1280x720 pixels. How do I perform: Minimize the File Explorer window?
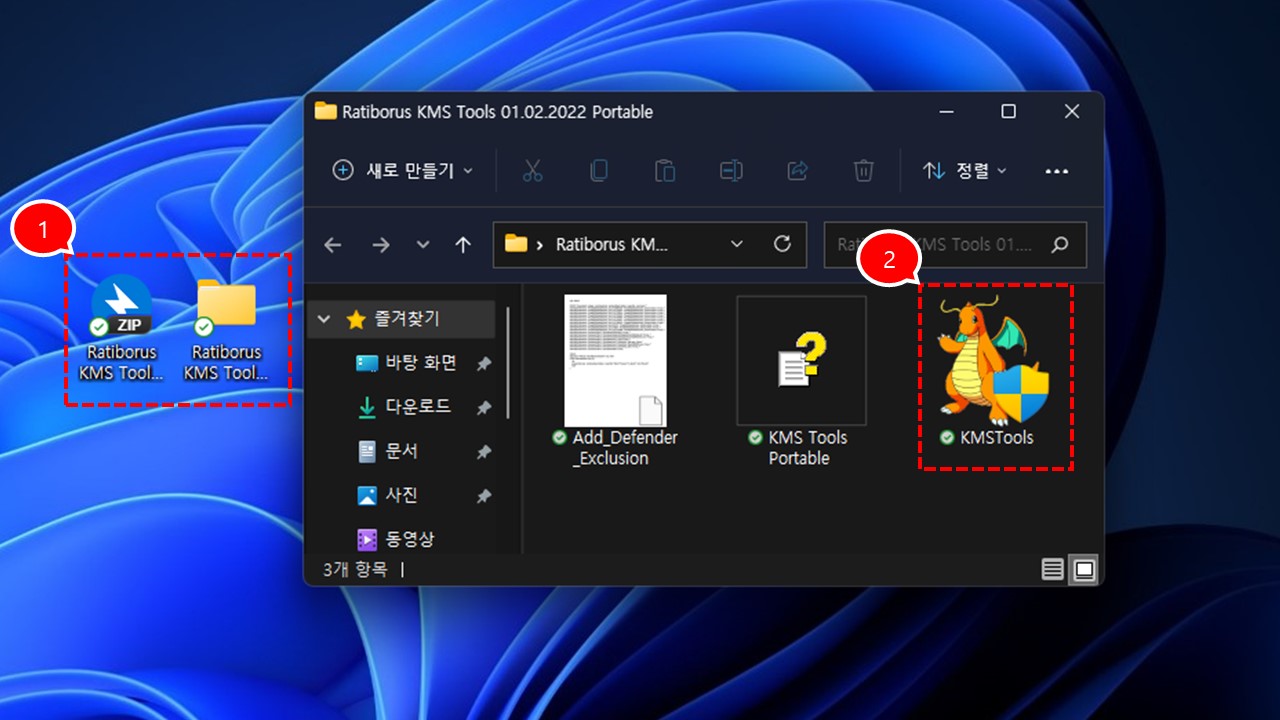point(945,111)
